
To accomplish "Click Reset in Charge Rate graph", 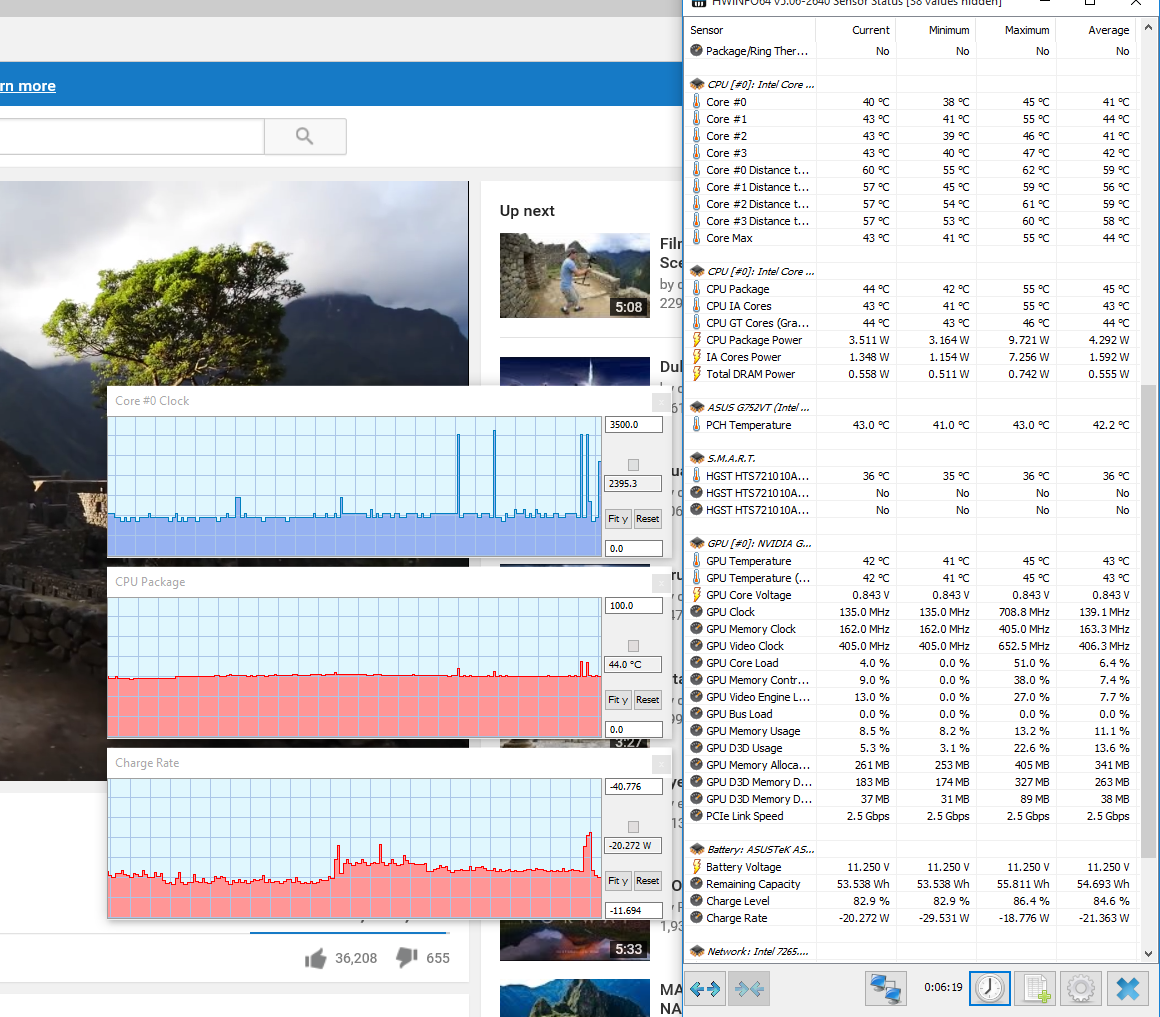I will (x=647, y=881).
